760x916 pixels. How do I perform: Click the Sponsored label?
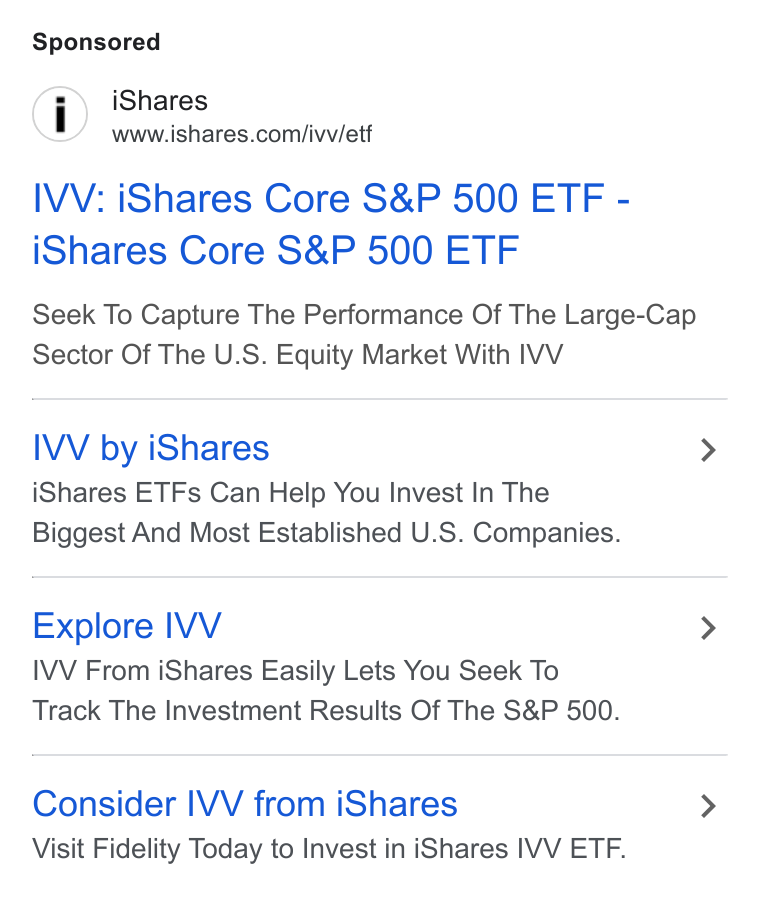point(96,42)
